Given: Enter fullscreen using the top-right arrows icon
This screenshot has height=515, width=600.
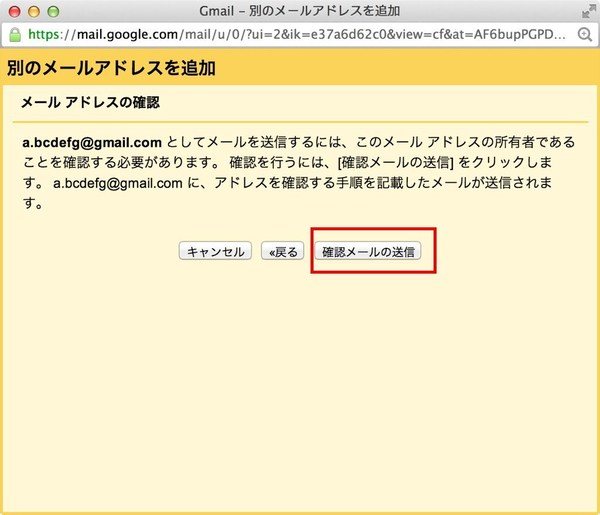Looking at the screenshot, I should [x=586, y=11].
